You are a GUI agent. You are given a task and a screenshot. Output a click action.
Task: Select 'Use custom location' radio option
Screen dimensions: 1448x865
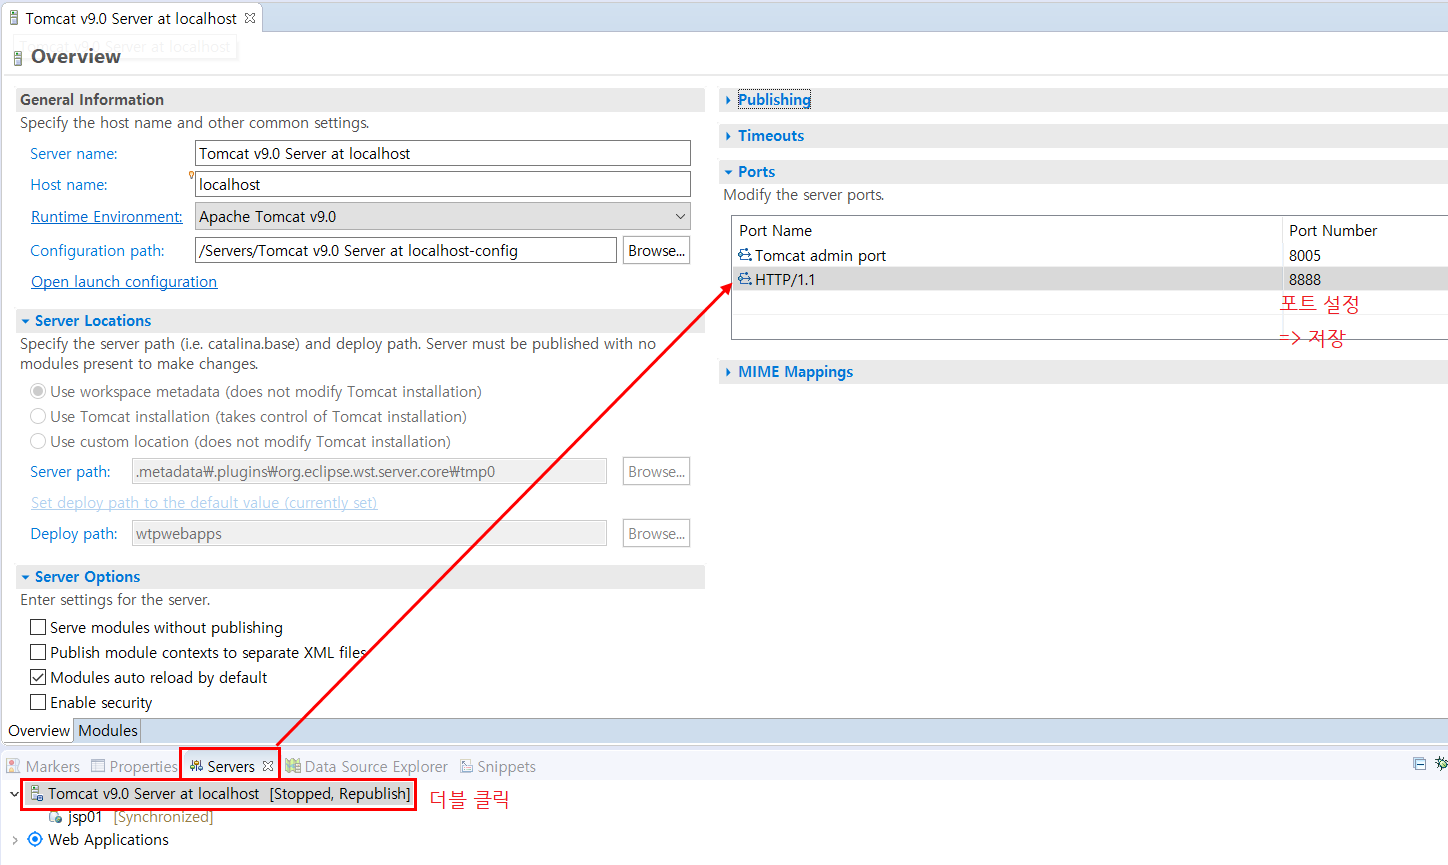38,441
